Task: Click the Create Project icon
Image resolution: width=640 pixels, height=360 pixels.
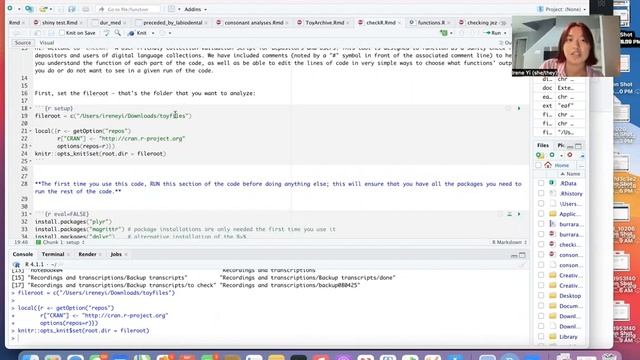Action: coord(29,9)
